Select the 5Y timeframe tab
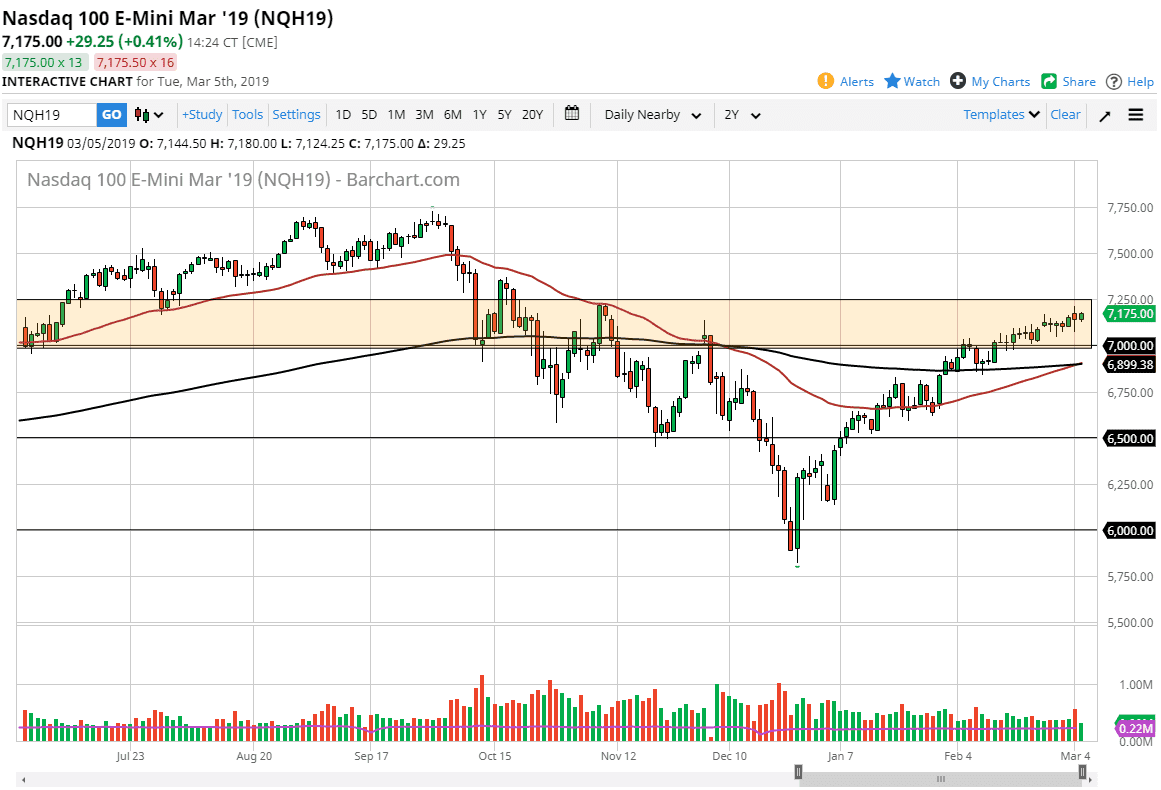The height and width of the screenshot is (790, 1161). click(504, 114)
